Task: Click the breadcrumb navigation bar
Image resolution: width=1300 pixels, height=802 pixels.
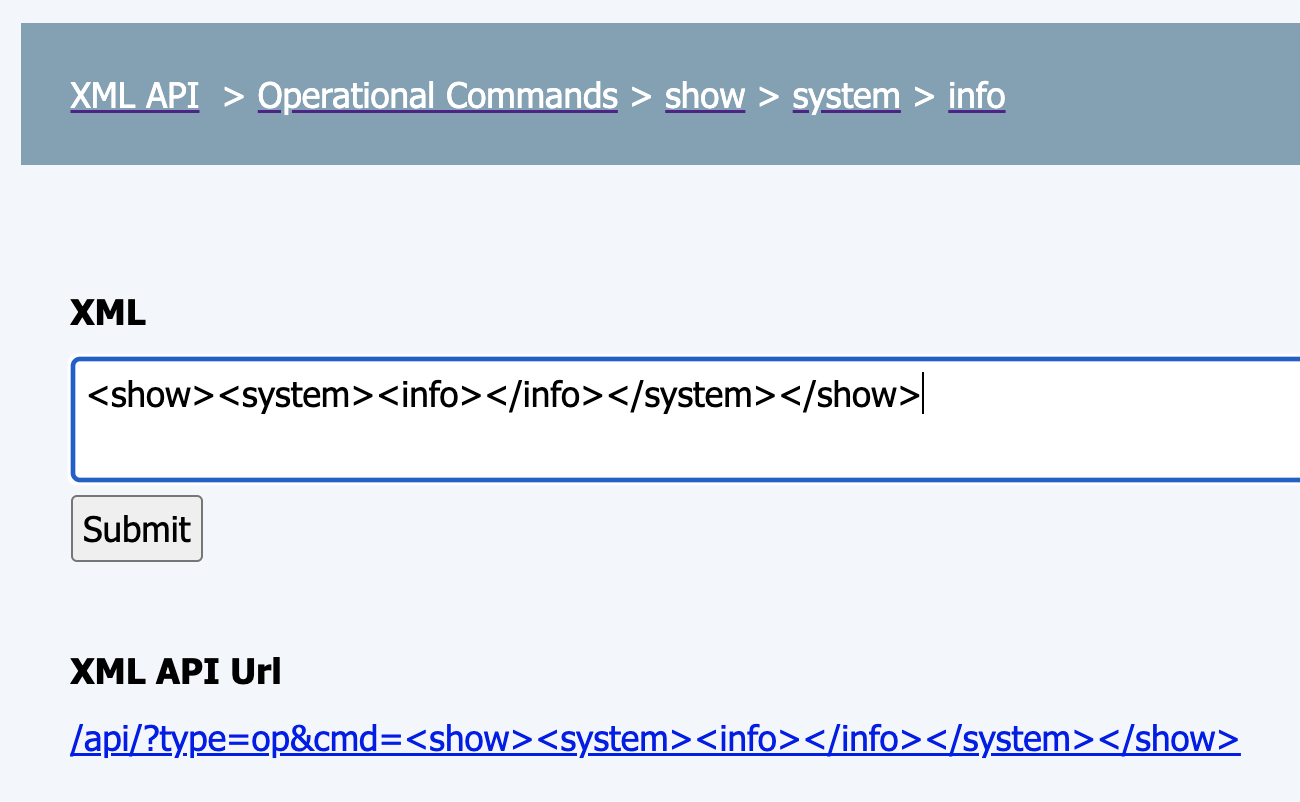Action: click(650, 94)
